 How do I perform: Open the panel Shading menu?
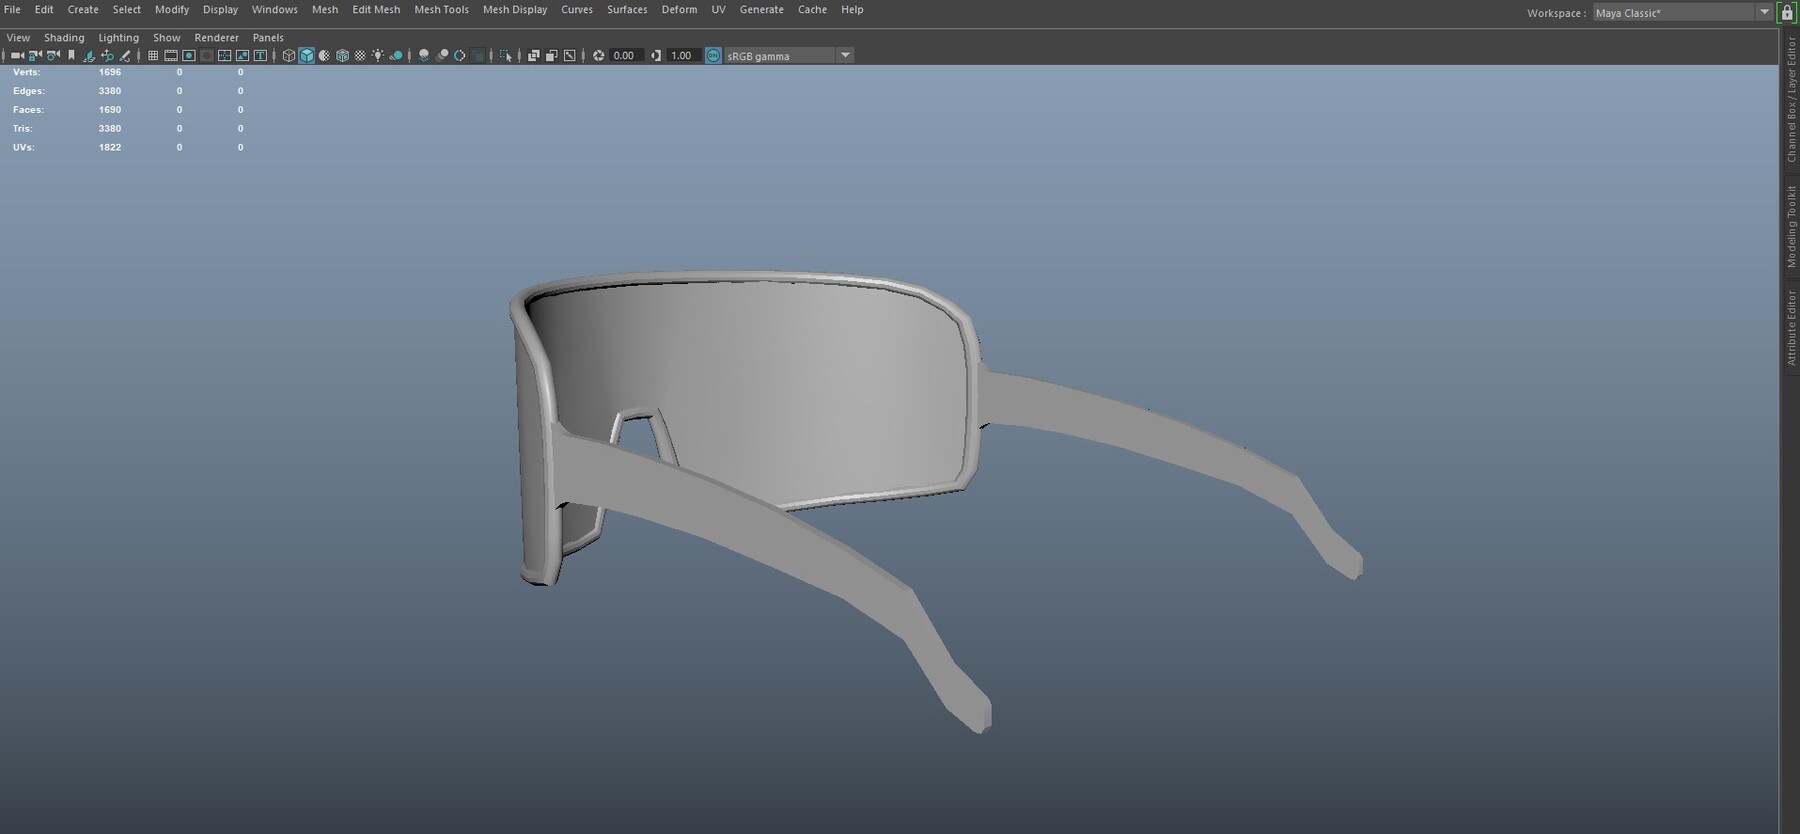click(x=64, y=37)
